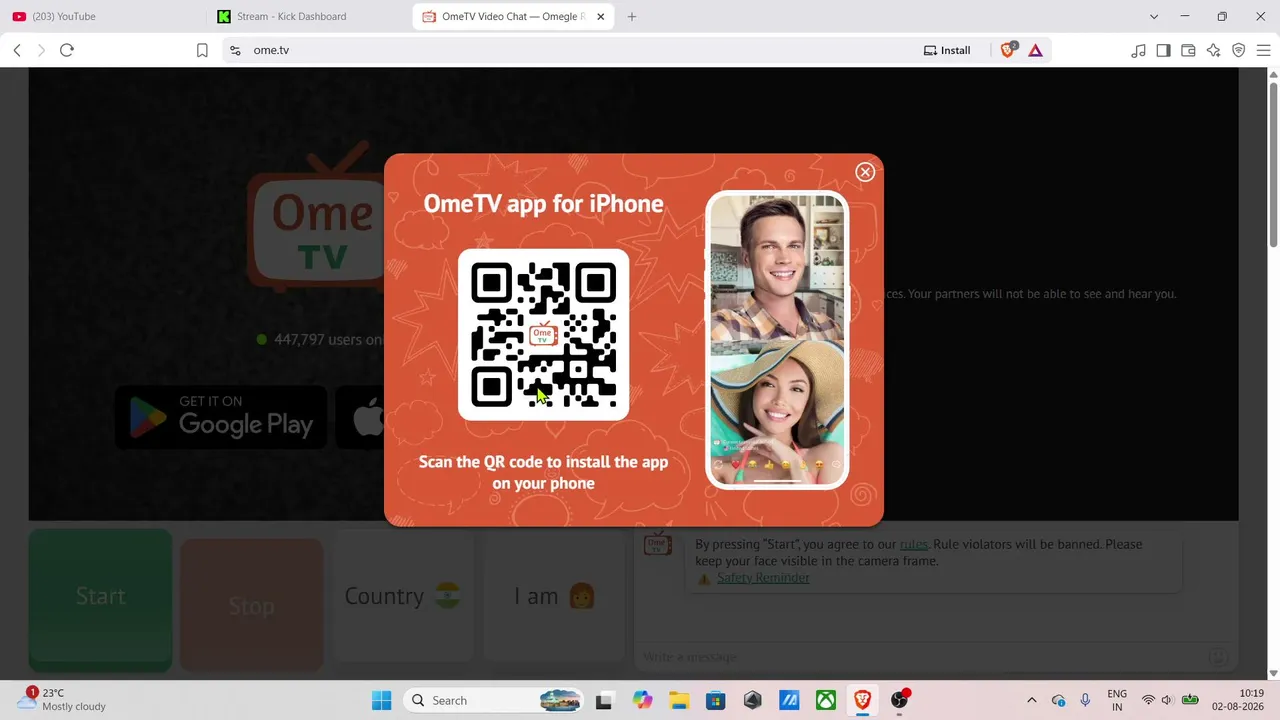The height and width of the screenshot is (720, 1280).
Task: Close the OmeTV iPhone app popup
Action: click(865, 172)
